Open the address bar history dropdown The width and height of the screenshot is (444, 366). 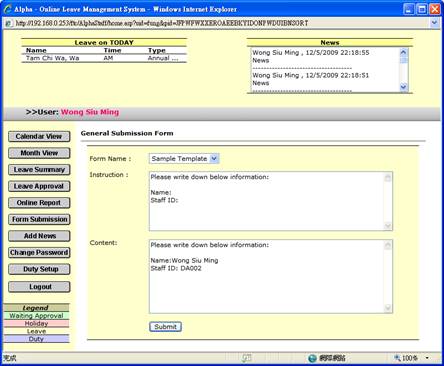434,23
